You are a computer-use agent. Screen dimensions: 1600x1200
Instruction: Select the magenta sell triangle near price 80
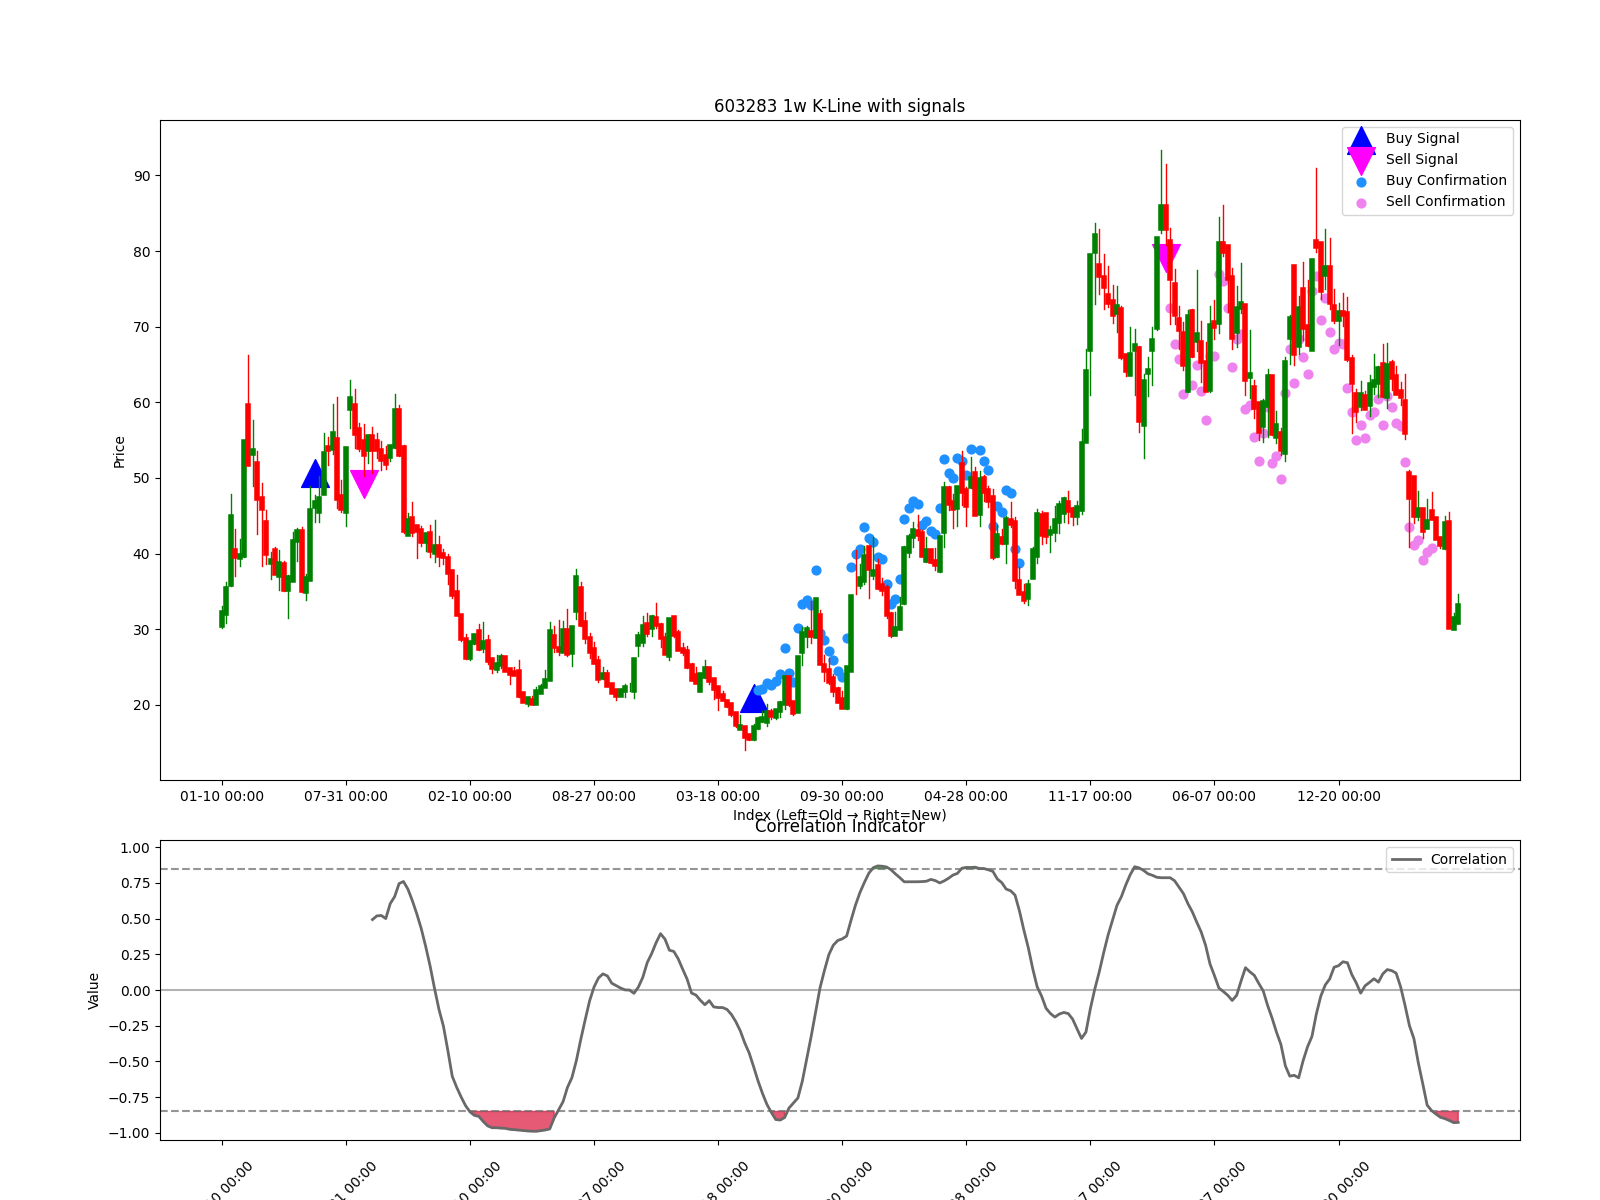1166,258
